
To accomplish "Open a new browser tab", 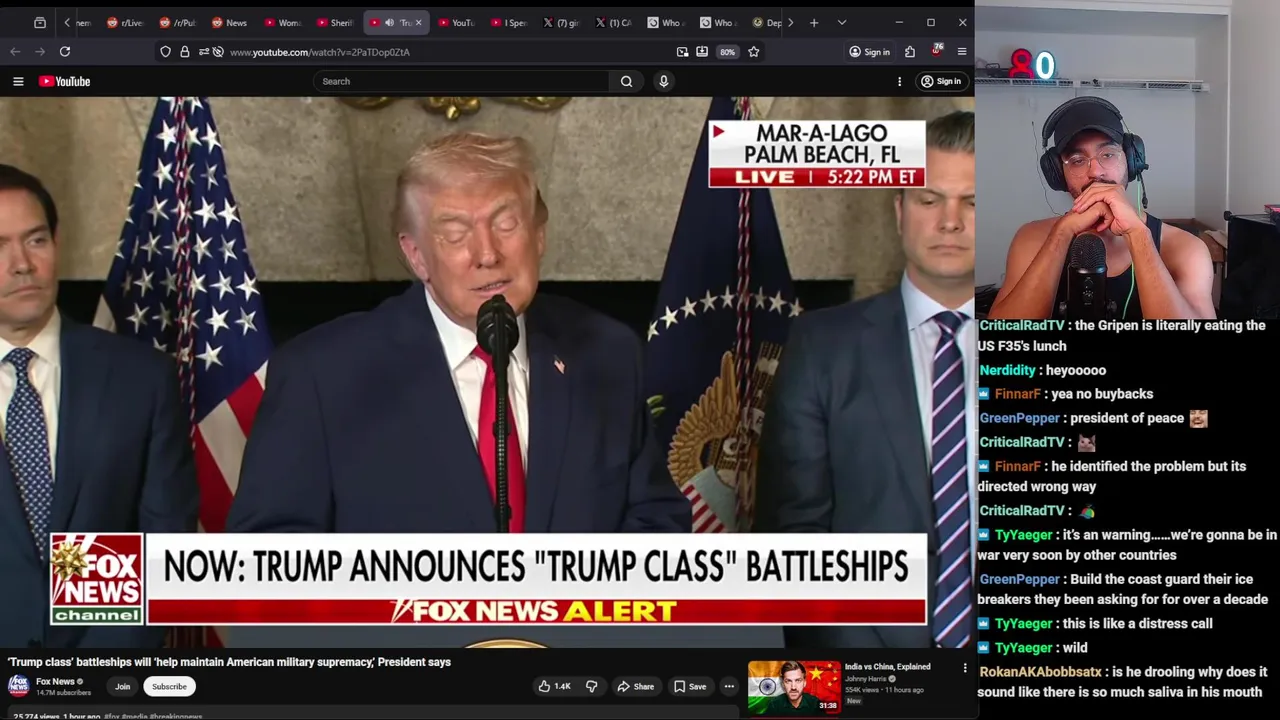I will 814,22.
